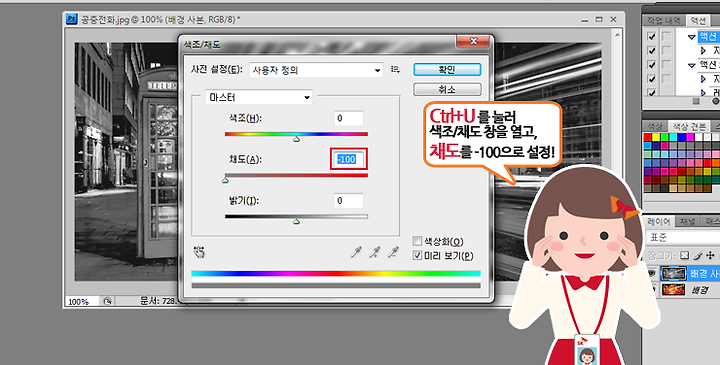
Task: Click the hue slider thumb
Action: (296, 138)
